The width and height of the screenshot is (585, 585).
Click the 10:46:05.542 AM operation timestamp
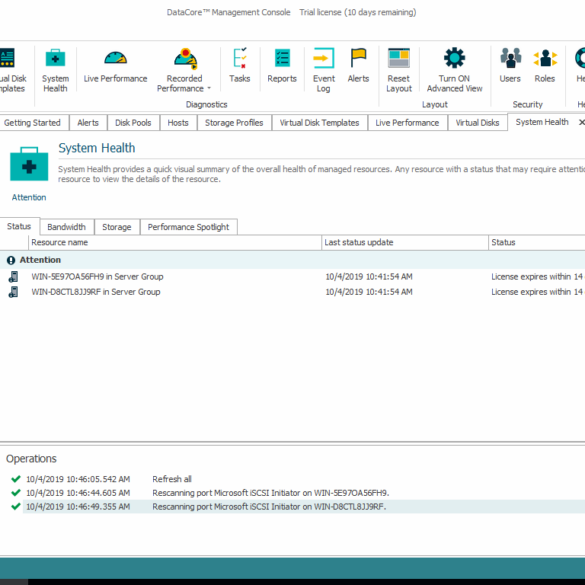point(78,479)
